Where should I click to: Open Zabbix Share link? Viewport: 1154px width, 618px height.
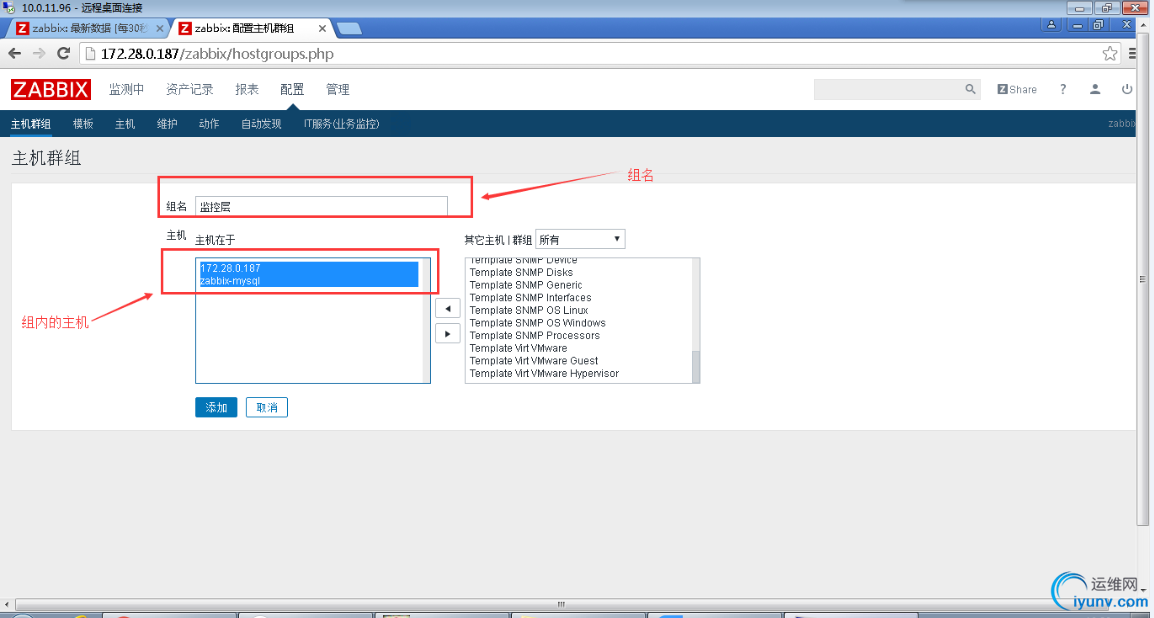click(1017, 89)
